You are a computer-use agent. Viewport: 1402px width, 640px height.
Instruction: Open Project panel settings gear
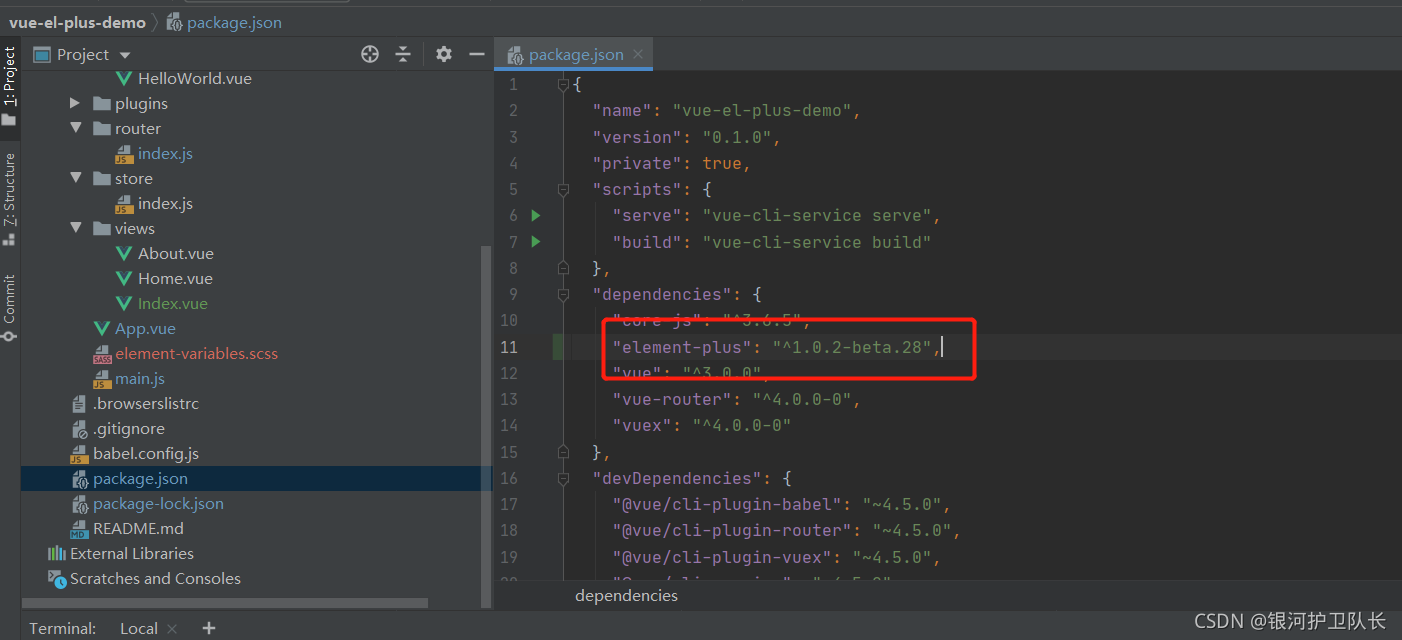pyautogui.click(x=444, y=54)
